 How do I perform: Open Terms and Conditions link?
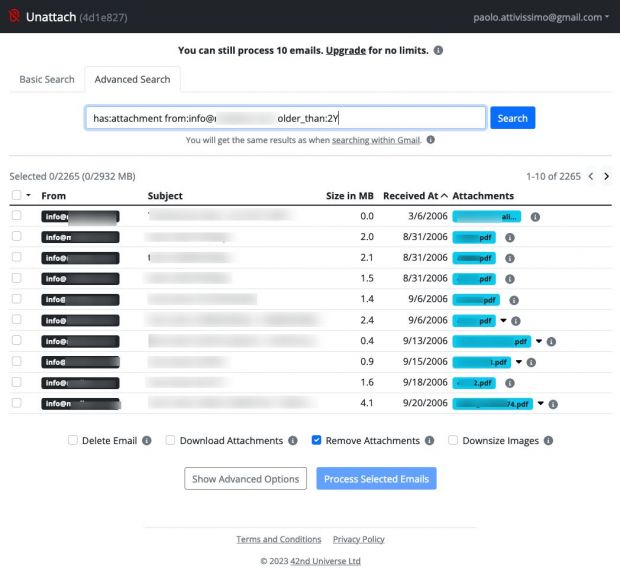279,539
